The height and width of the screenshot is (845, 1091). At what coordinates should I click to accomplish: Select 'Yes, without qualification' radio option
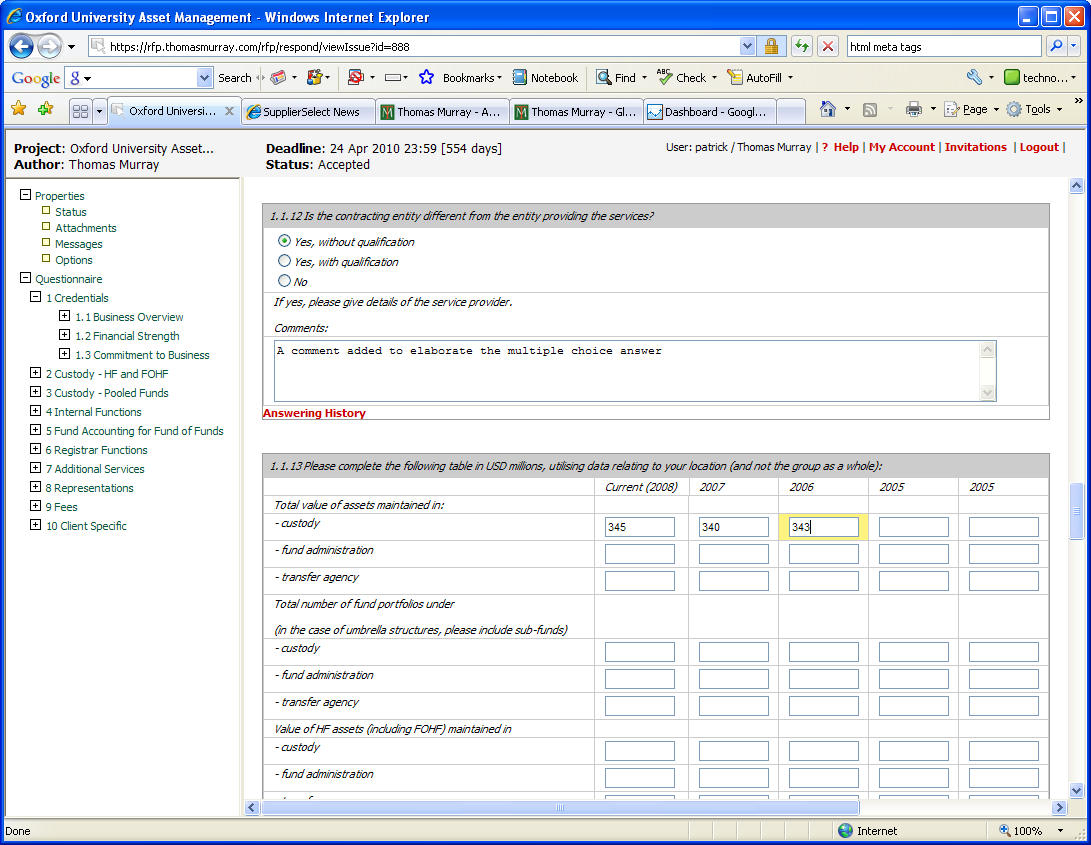(284, 241)
